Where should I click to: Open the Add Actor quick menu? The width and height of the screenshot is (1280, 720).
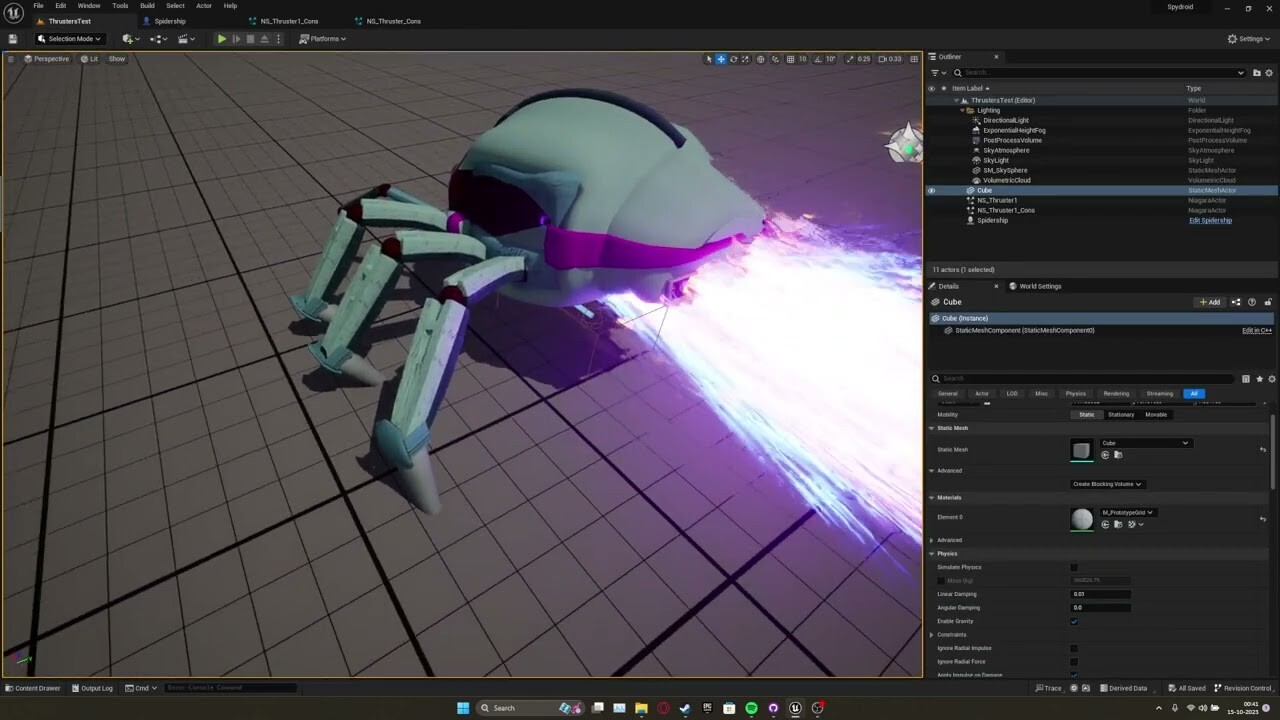(x=127, y=39)
